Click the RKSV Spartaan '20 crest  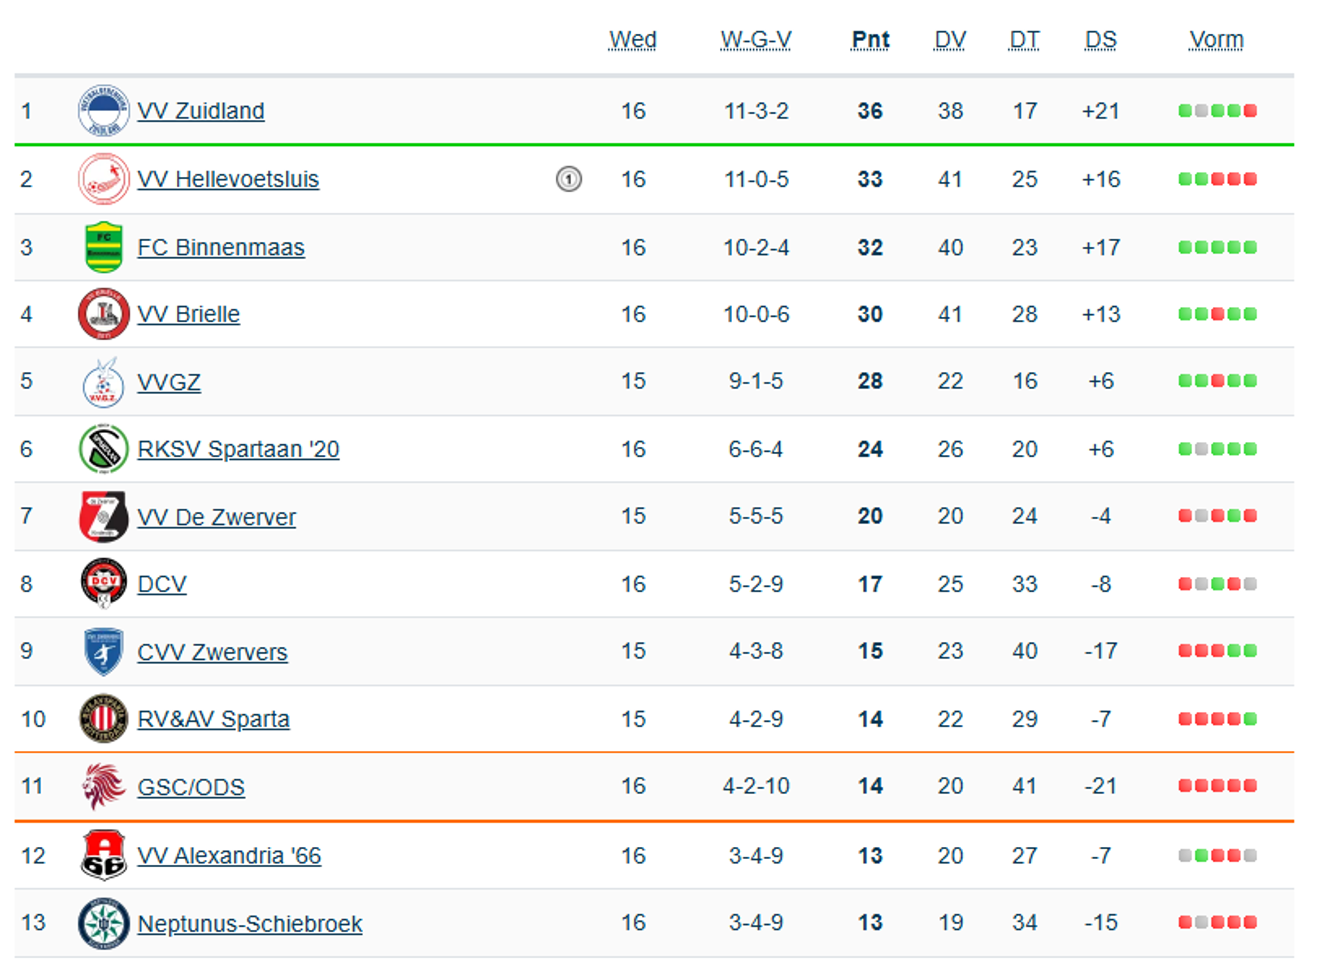(x=103, y=449)
